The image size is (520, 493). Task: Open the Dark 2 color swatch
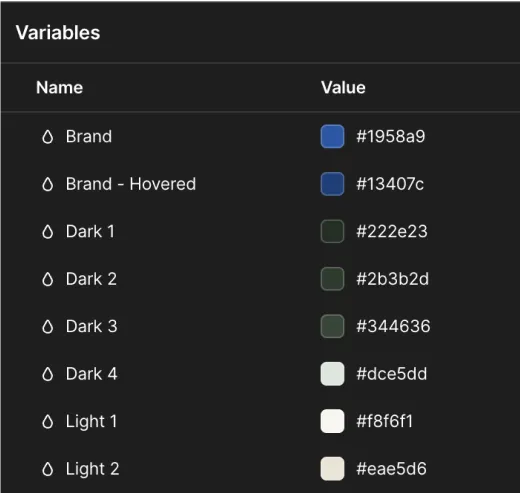click(332, 279)
